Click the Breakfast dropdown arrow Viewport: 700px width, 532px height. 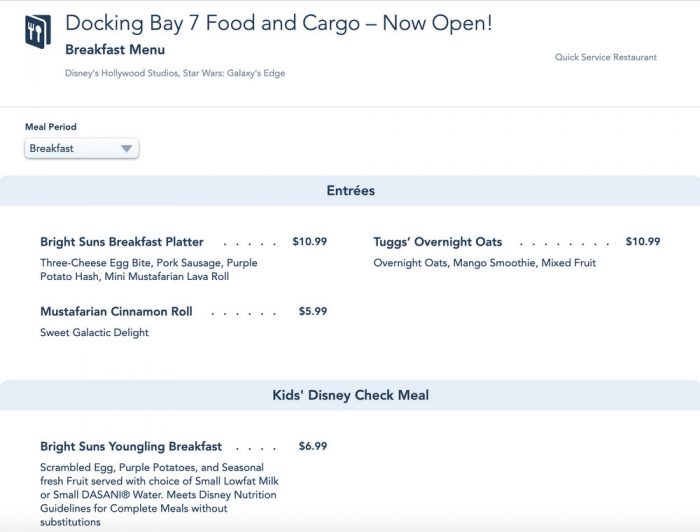coord(126,149)
